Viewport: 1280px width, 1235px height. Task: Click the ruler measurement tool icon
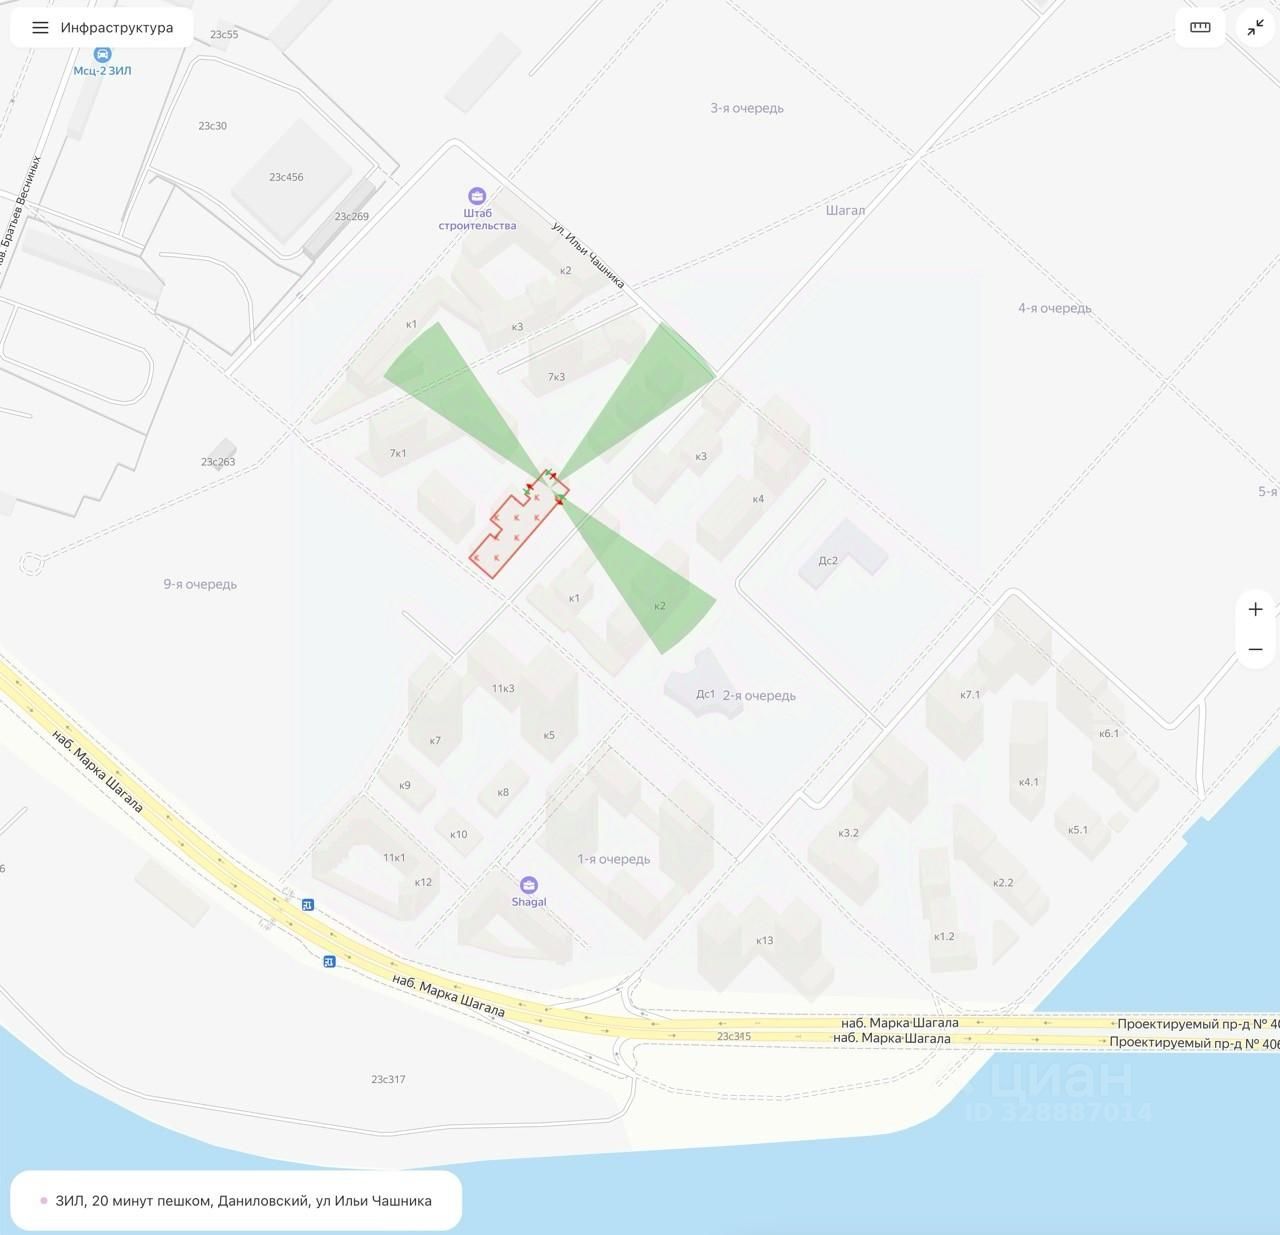pyautogui.click(x=1200, y=28)
